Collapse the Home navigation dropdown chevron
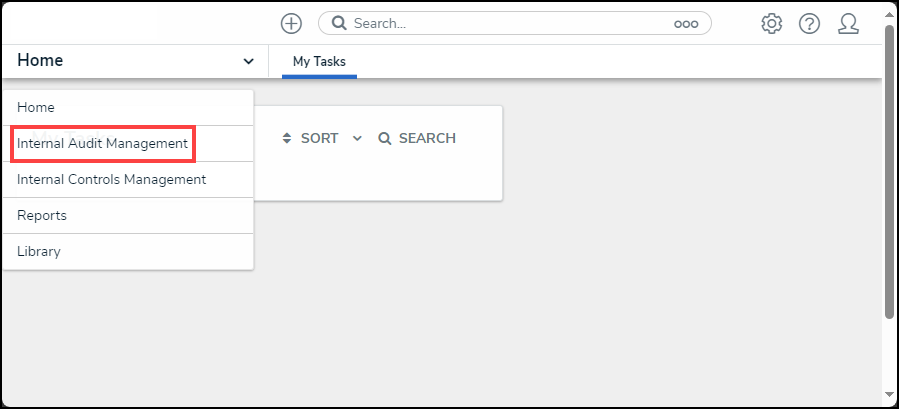The image size is (899, 409). coord(248,62)
